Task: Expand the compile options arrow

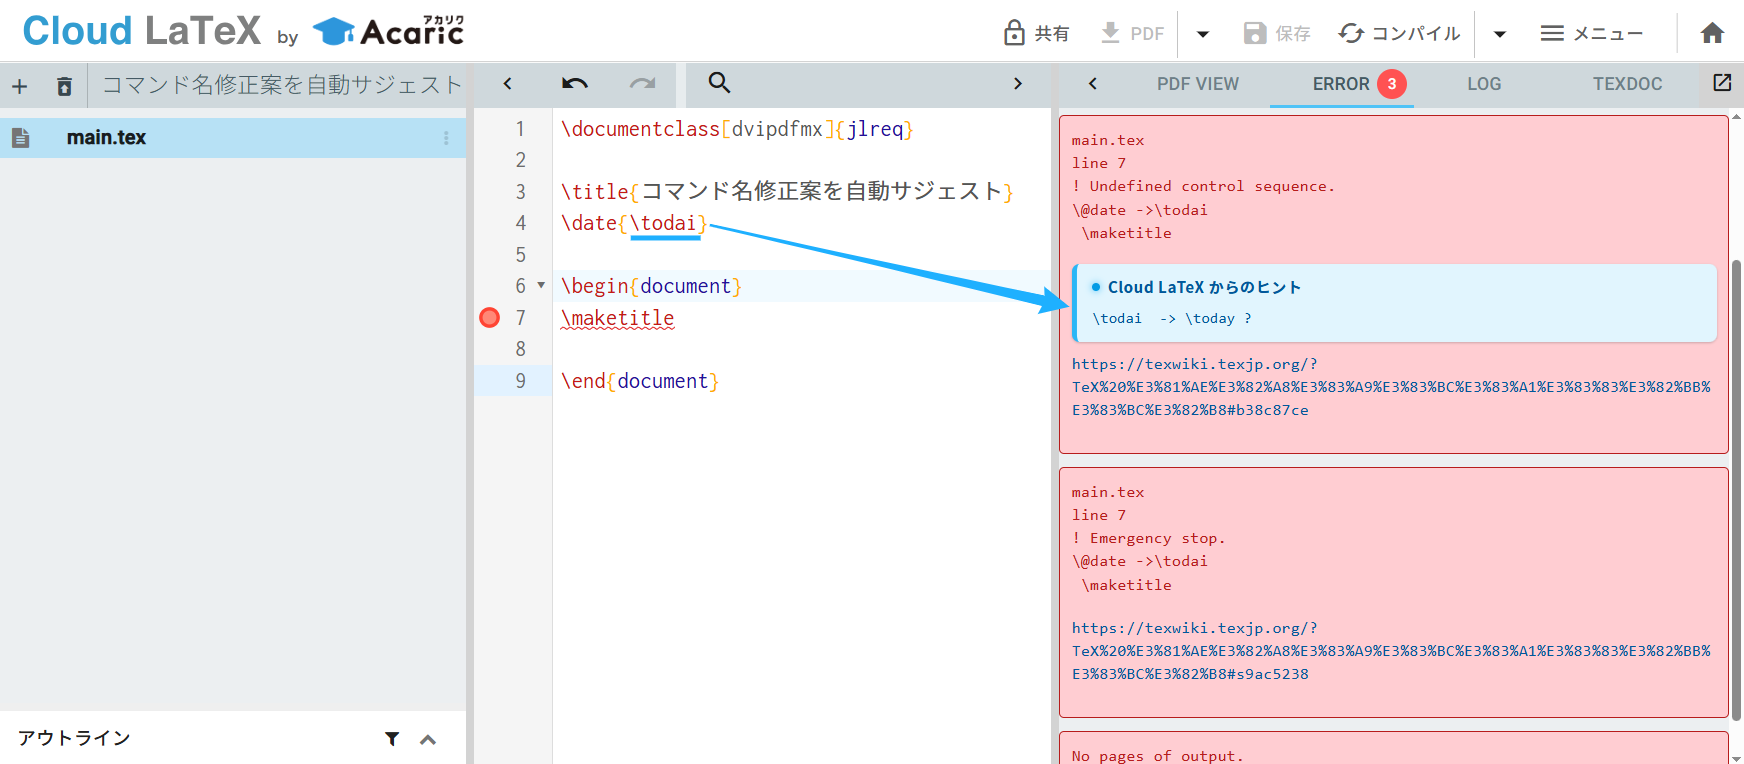Action: coord(1500,34)
